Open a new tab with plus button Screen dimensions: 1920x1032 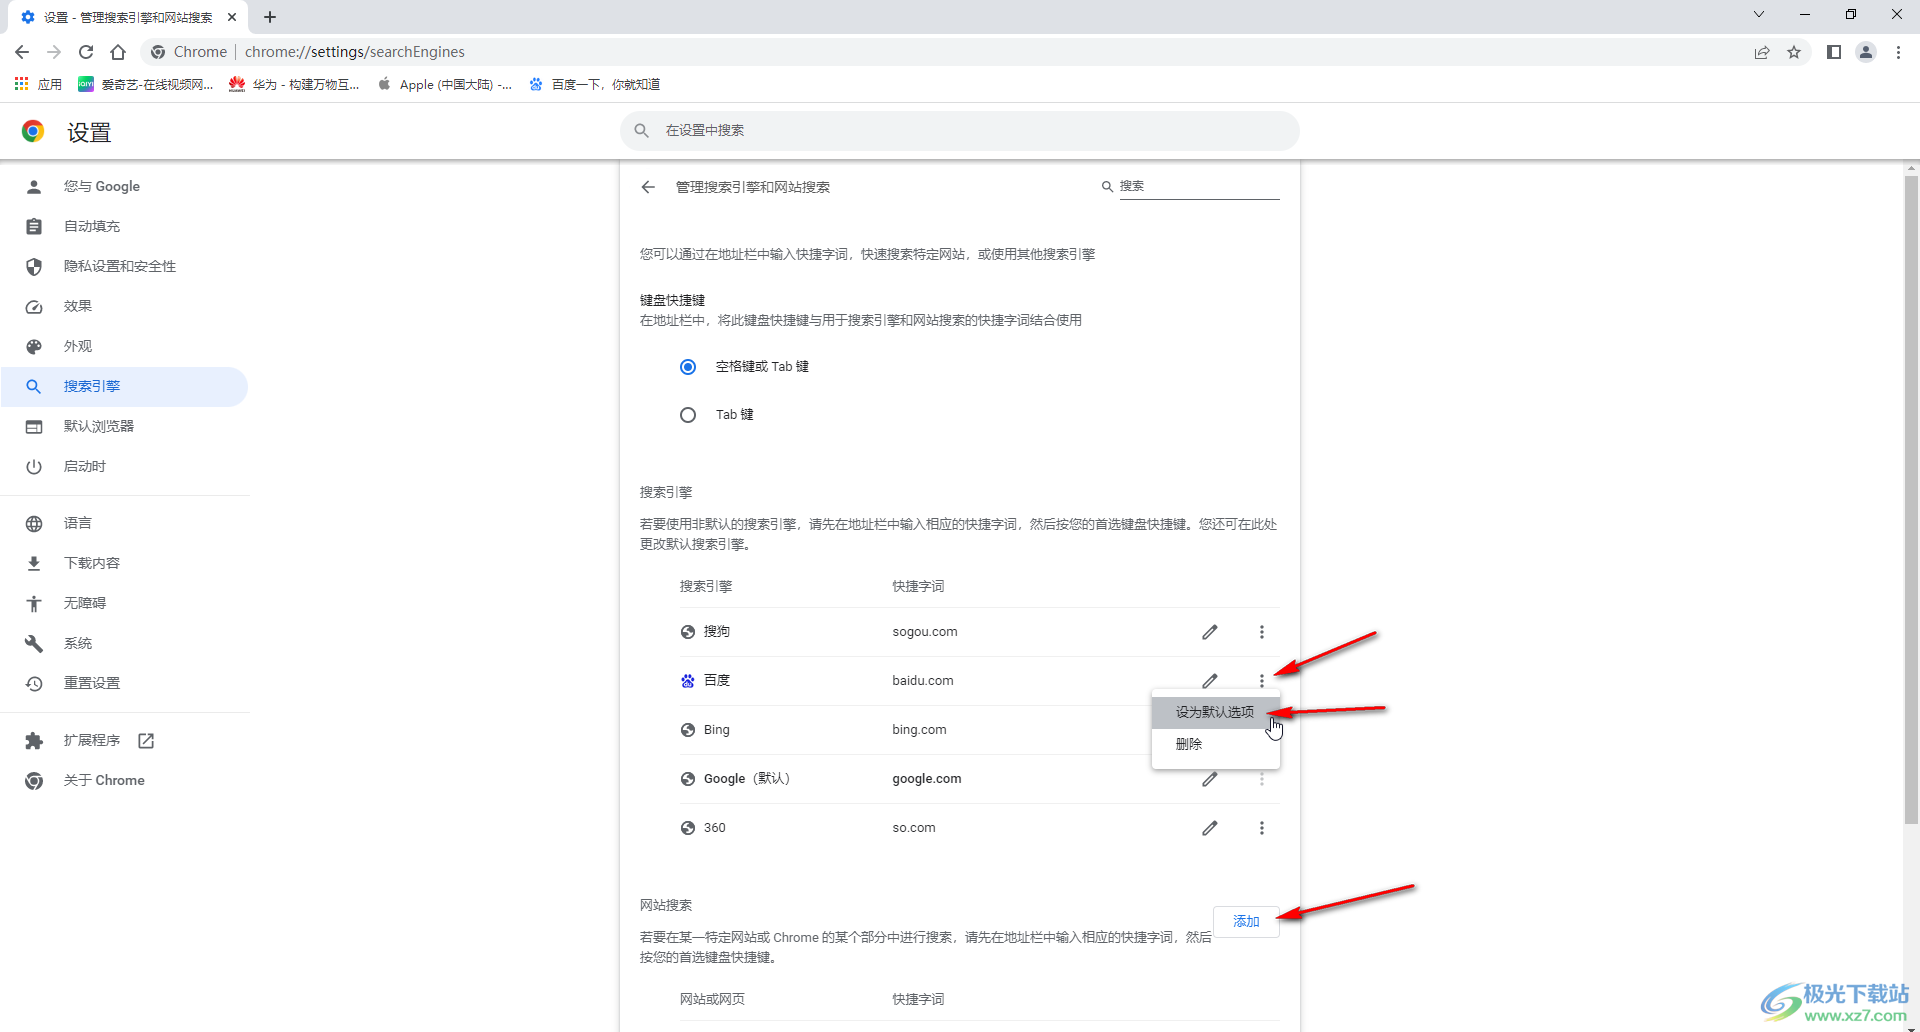[x=270, y=17]
